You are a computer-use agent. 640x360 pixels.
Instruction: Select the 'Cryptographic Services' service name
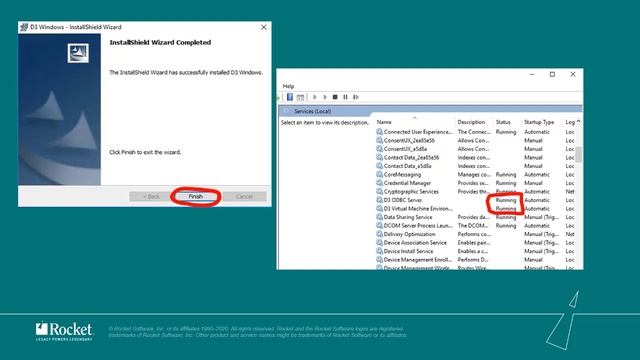pyautogui.click(x=411, y=191)
